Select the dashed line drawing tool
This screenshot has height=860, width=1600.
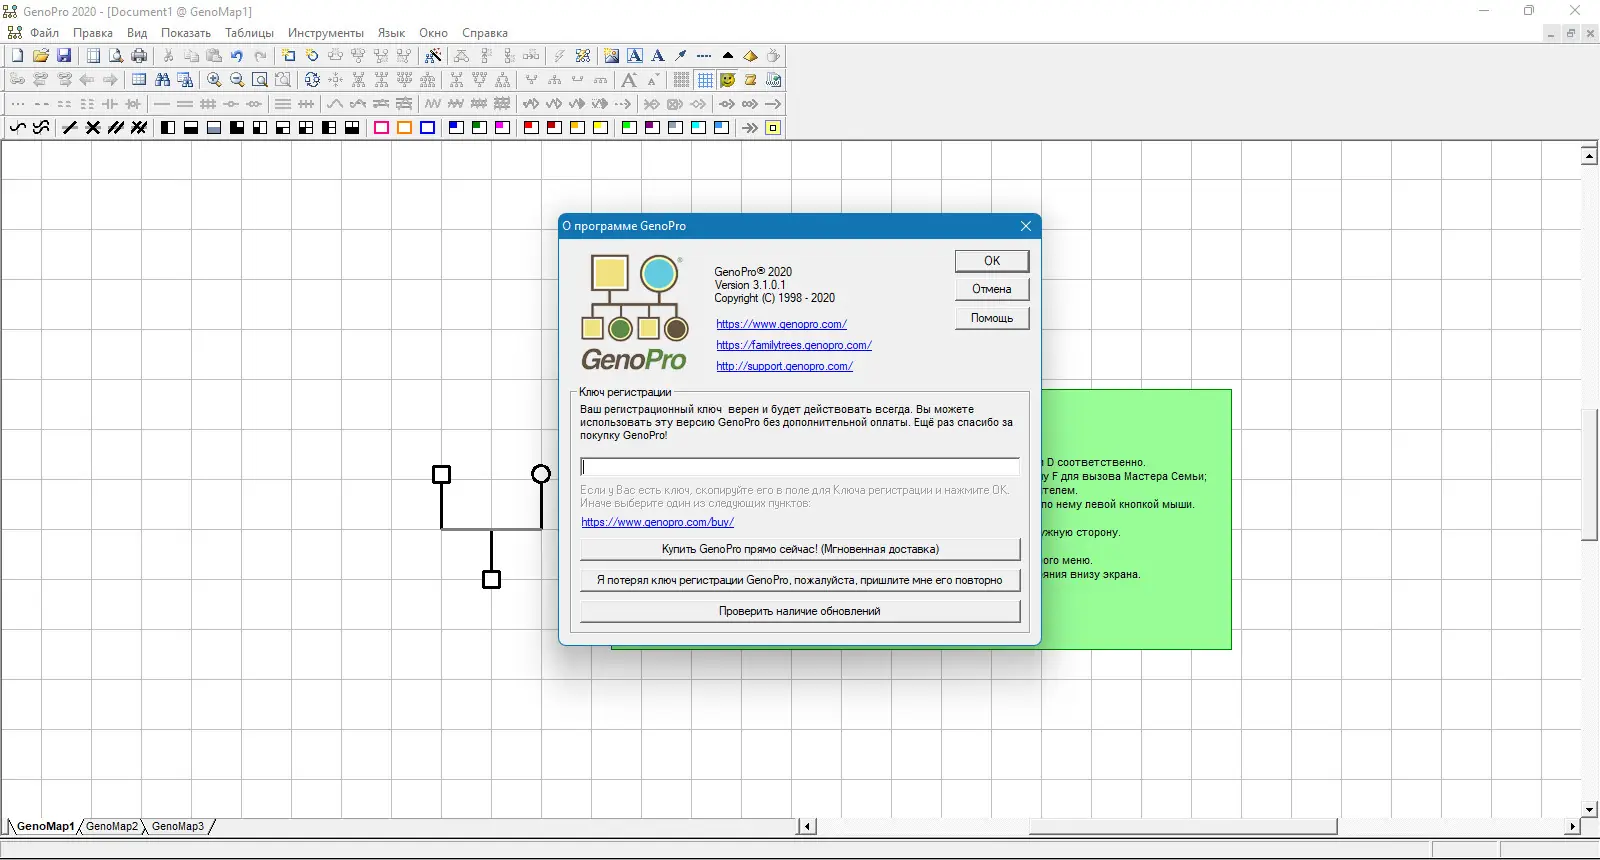[x=704, y=56]
